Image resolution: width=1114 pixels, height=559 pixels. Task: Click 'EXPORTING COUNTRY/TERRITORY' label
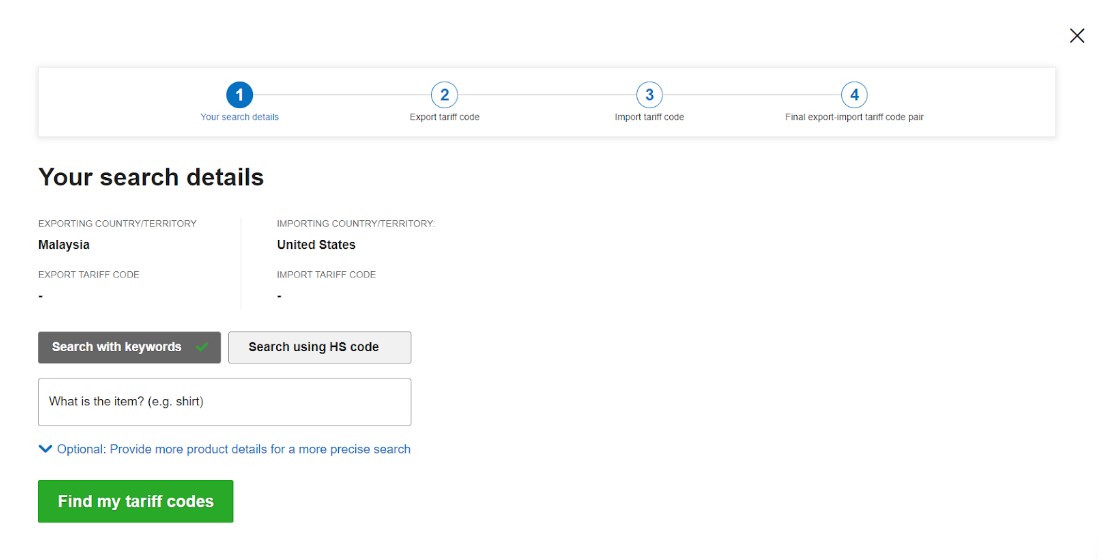[117, 224]
